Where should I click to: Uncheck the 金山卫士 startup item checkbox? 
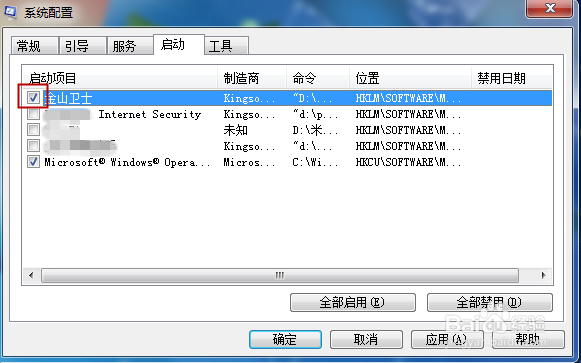click(x=33, y=98)
